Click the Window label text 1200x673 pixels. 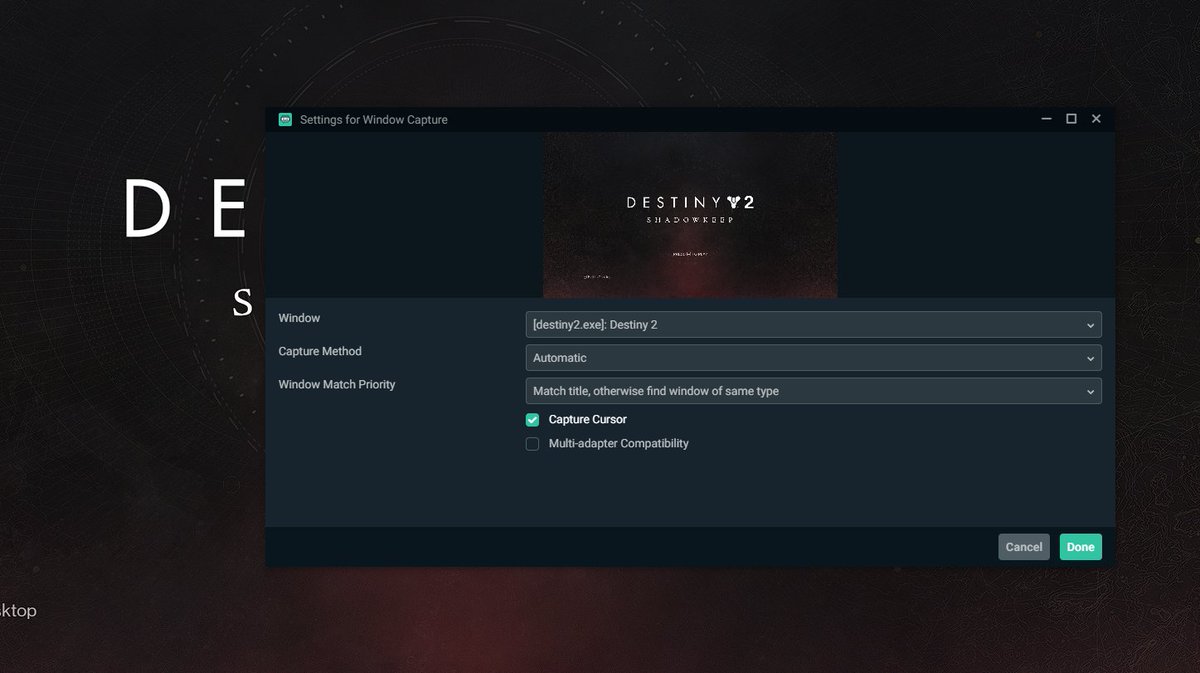(x=299, y=318)
